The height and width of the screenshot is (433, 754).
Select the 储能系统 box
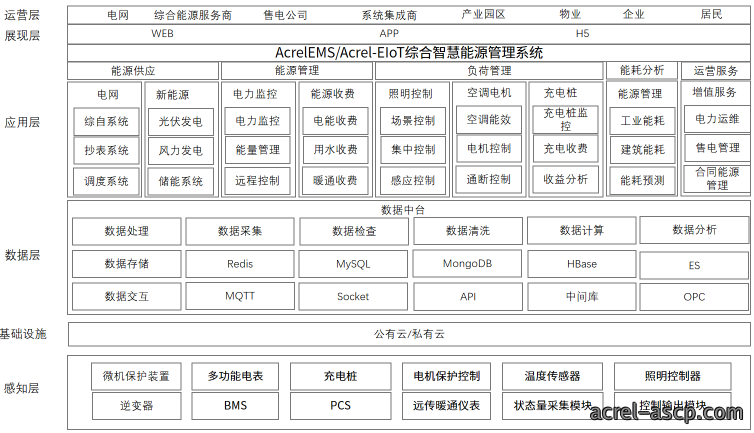(181, 181)
